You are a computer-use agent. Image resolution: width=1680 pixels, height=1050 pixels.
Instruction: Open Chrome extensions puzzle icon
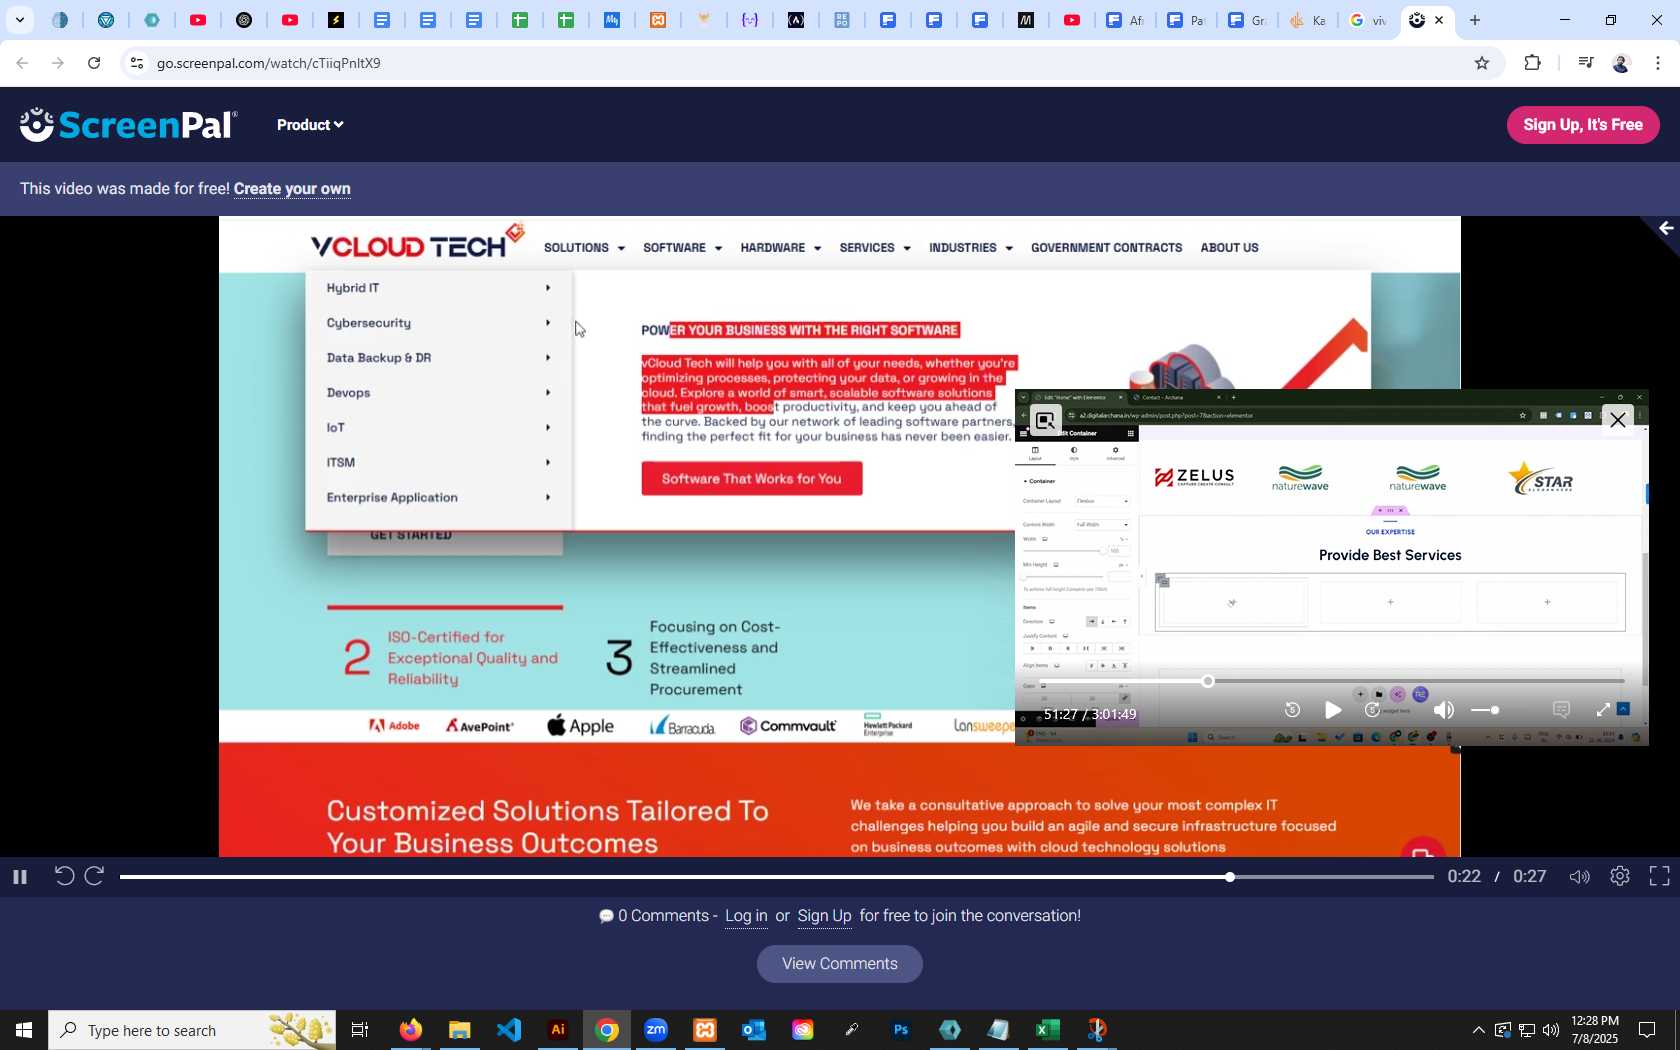[x=1532, y=63]
